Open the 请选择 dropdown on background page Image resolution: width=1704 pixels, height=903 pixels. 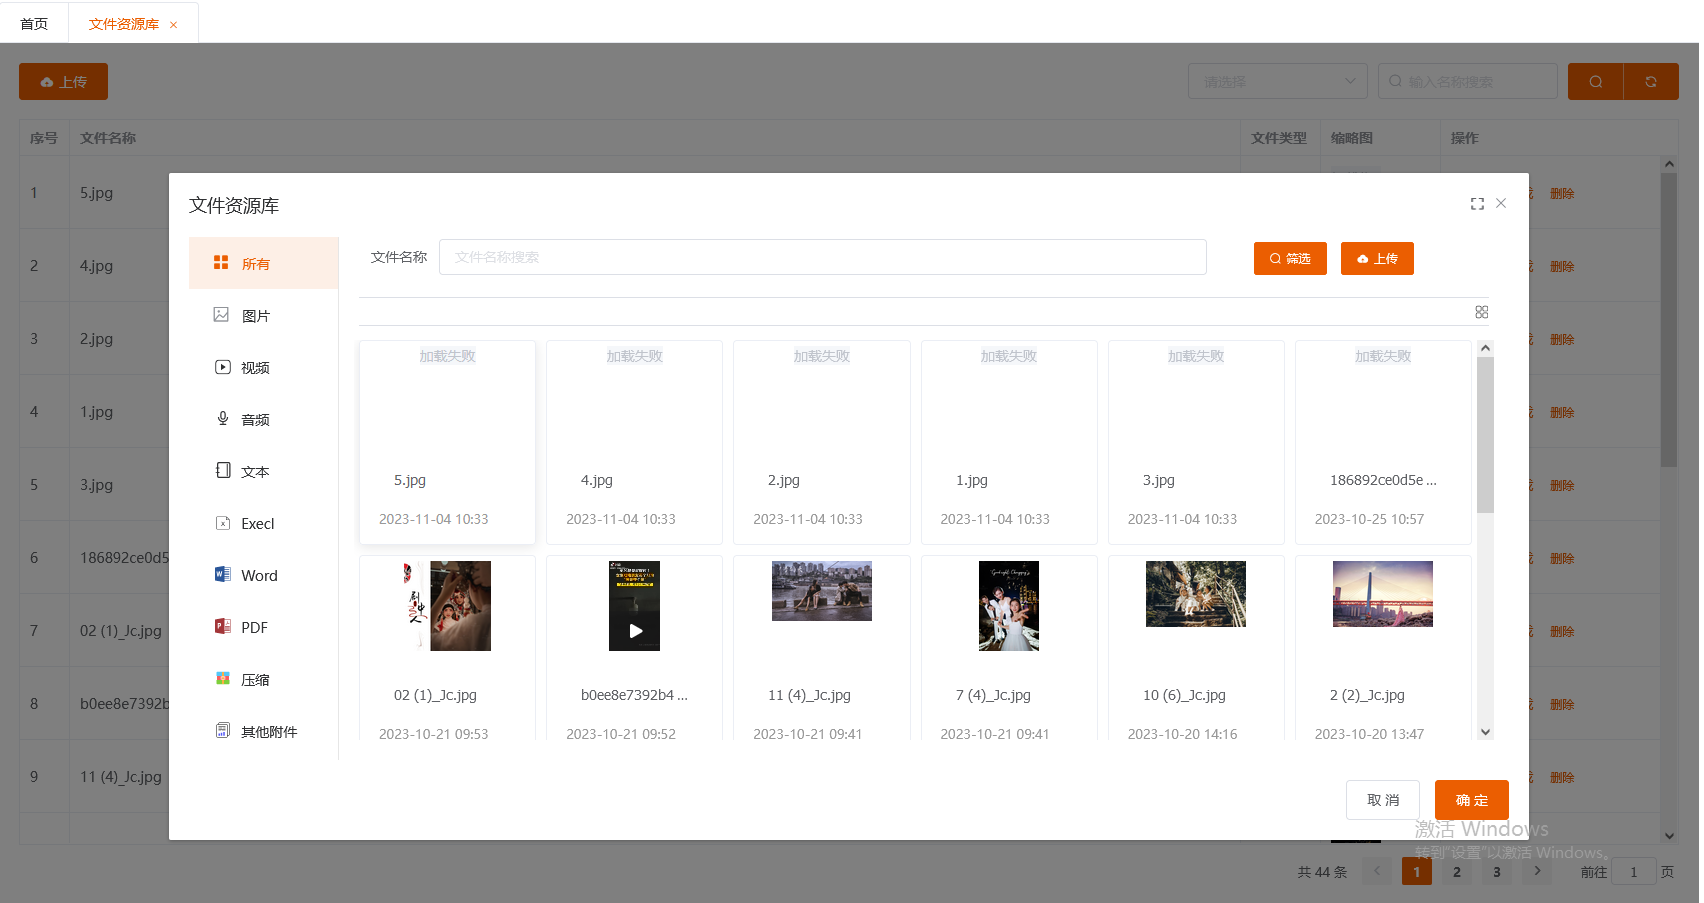point(1278,81)
